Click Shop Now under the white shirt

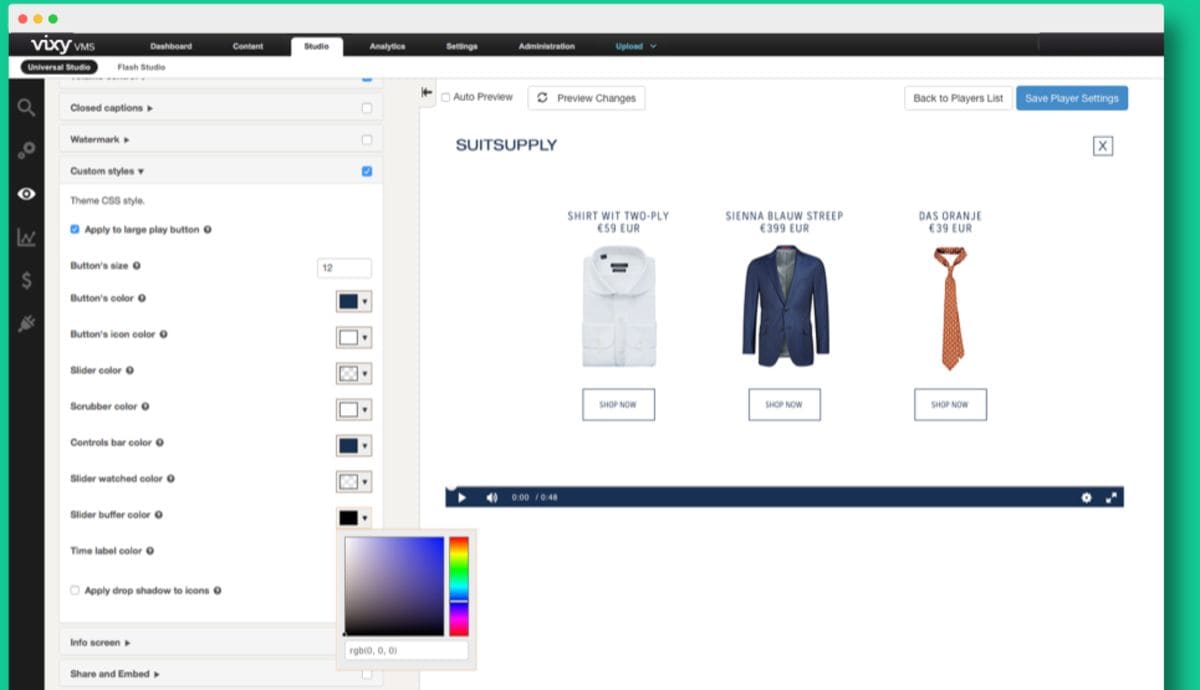[619, 404]
